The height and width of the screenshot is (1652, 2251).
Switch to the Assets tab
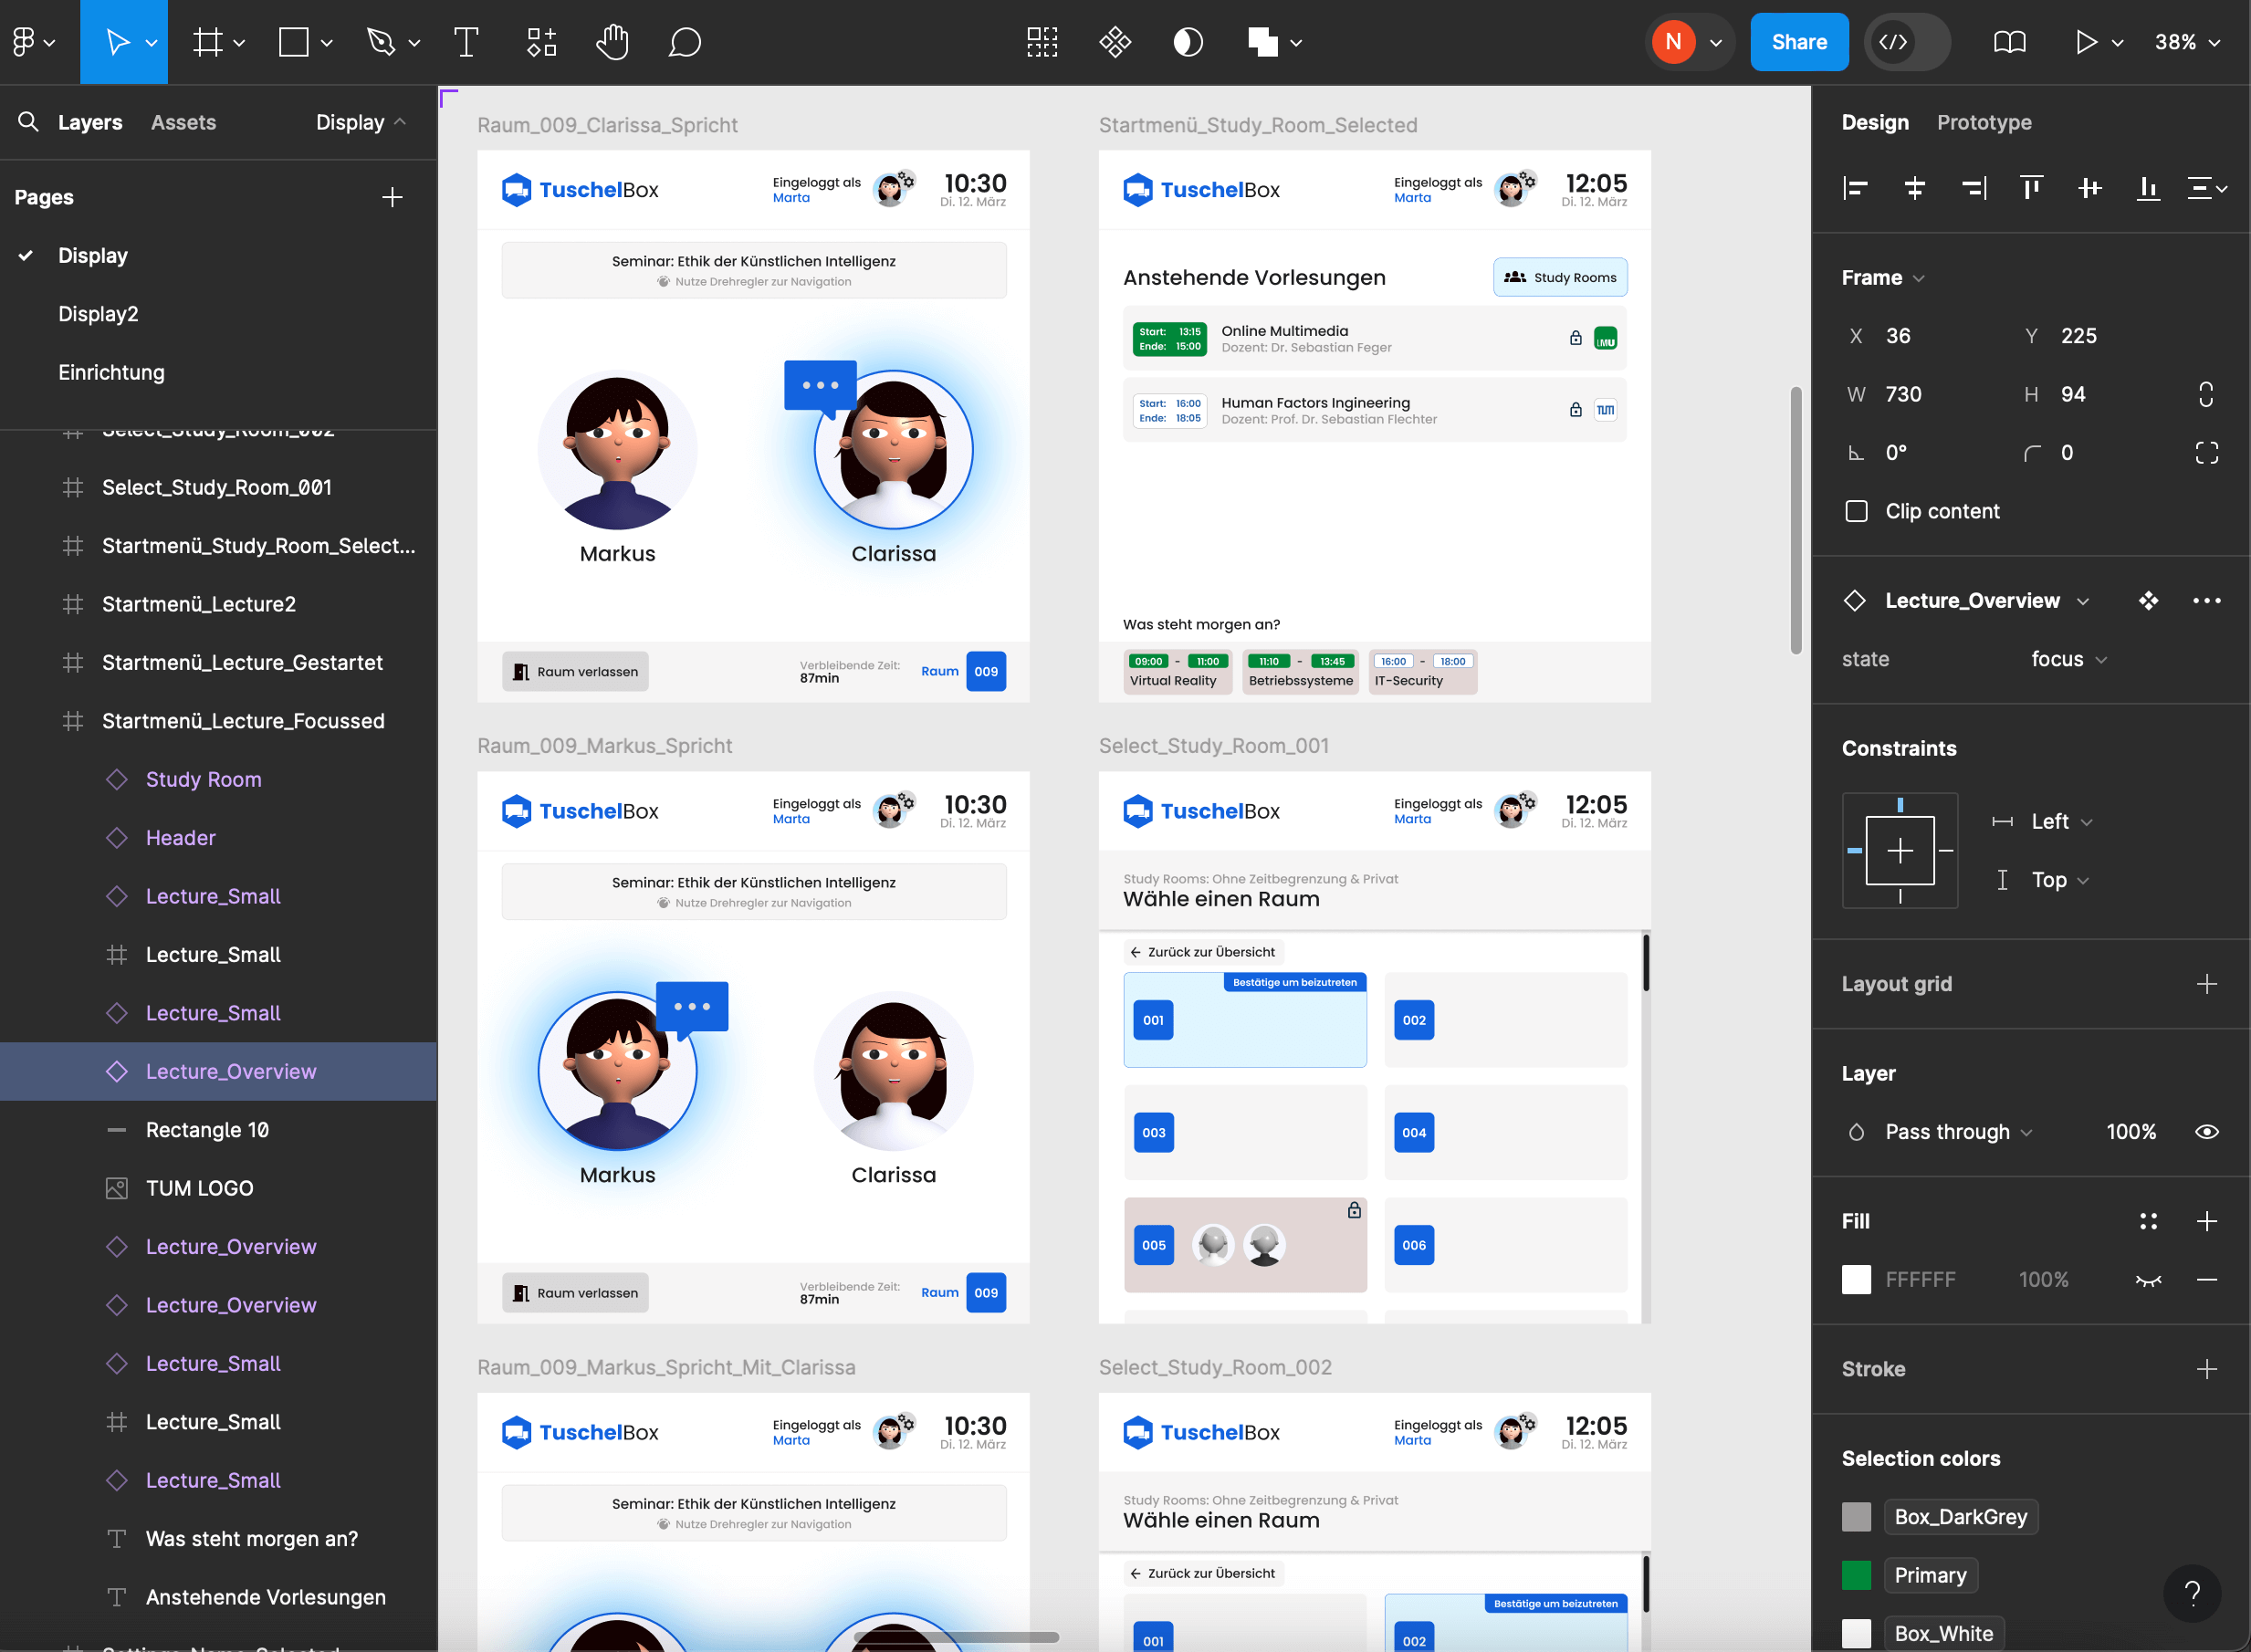pos(184,121)
